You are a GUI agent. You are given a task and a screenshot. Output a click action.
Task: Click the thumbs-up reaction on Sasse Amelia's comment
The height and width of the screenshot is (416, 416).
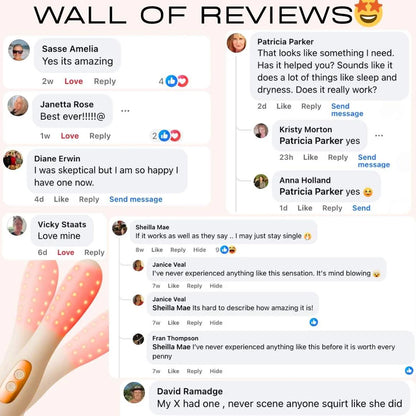point(171,81)
